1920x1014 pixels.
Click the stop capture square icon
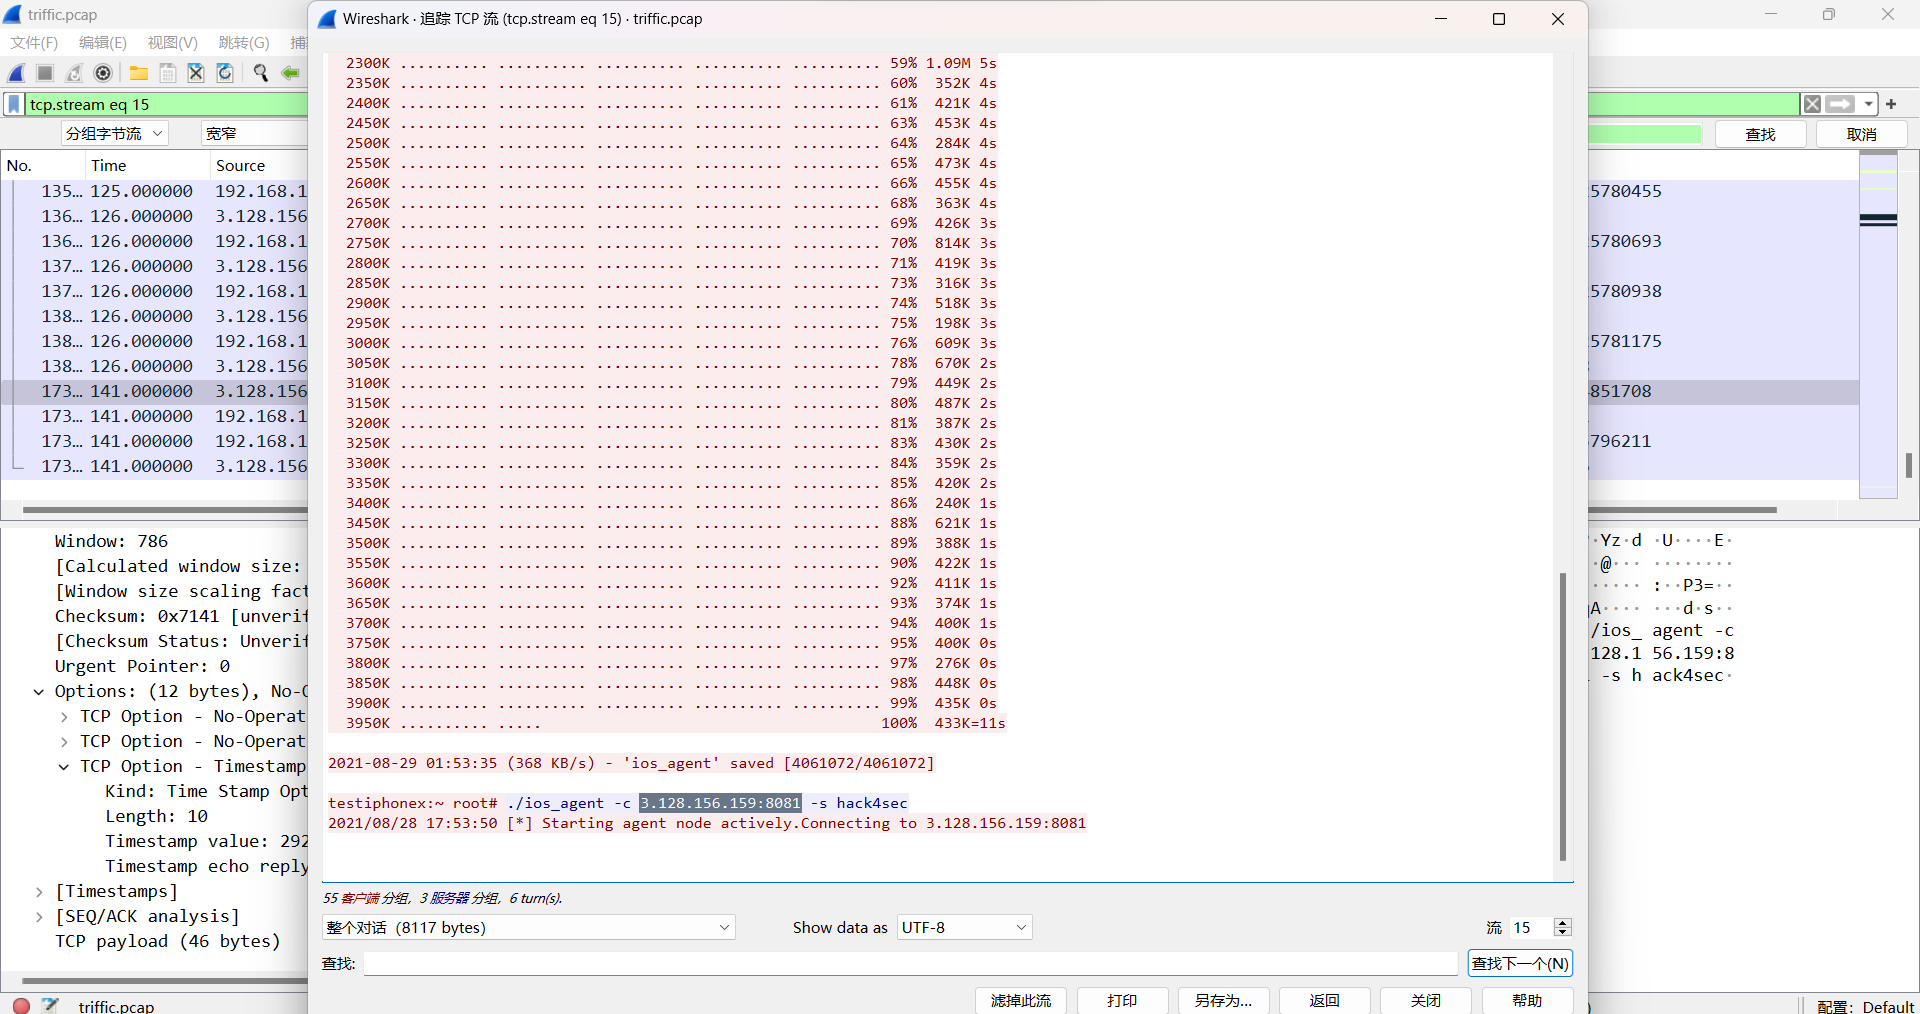[45, 73]
